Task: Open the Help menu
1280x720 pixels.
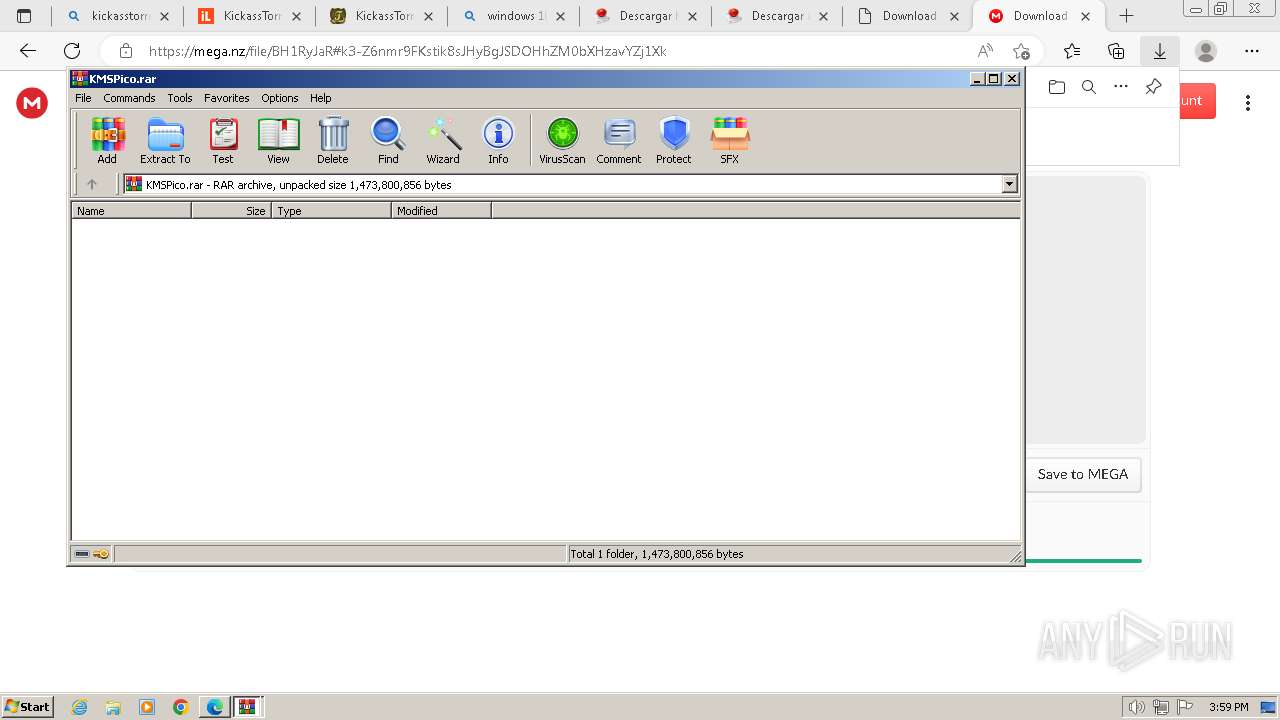Action: click(x=321, y=98)
